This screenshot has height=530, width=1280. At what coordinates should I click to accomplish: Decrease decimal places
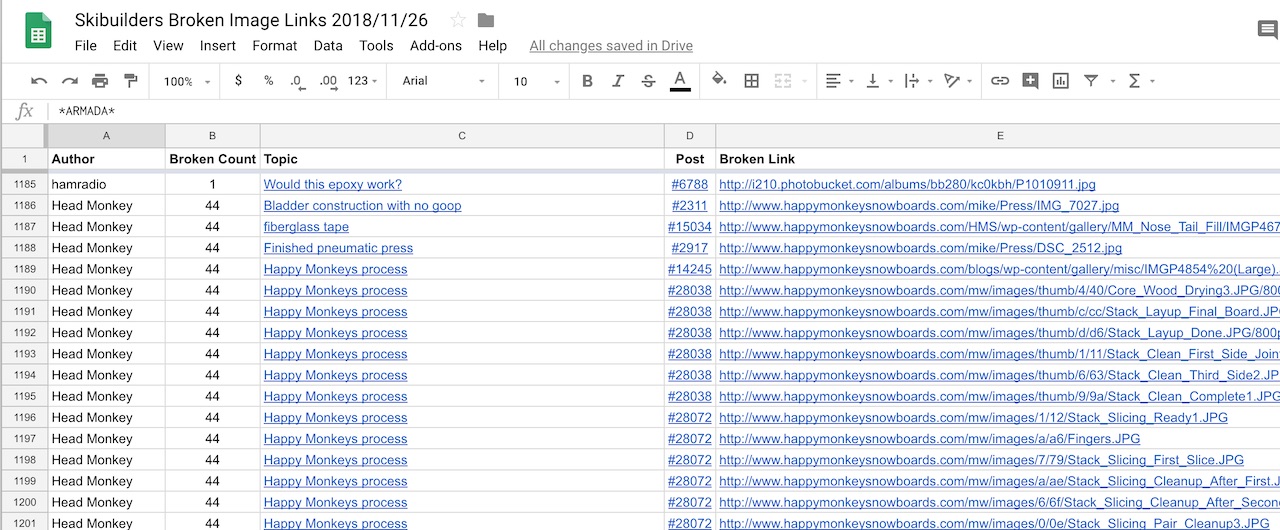tap(297, 81)
